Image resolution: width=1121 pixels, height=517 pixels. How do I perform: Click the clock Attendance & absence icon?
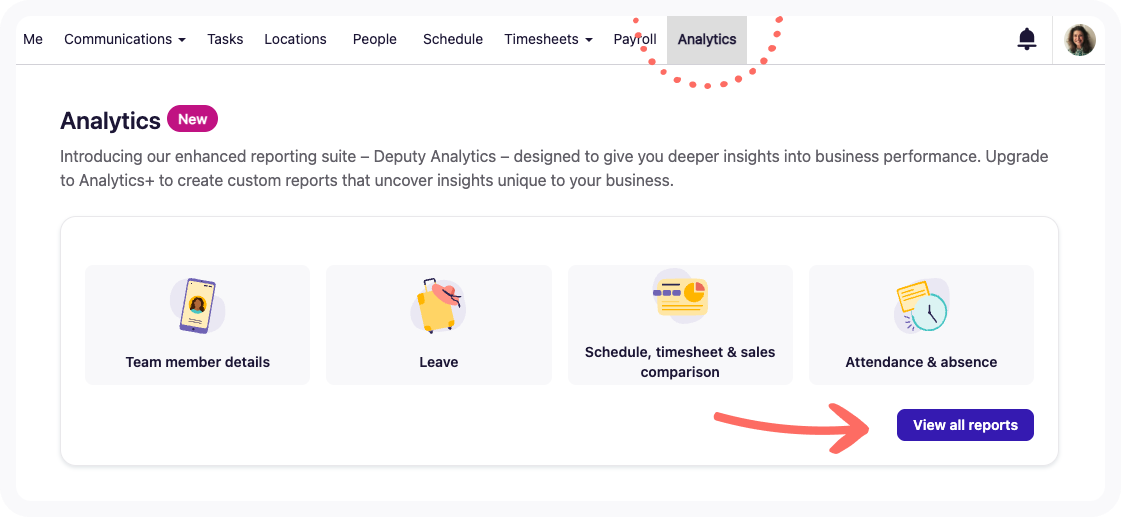tap(922, 305)
